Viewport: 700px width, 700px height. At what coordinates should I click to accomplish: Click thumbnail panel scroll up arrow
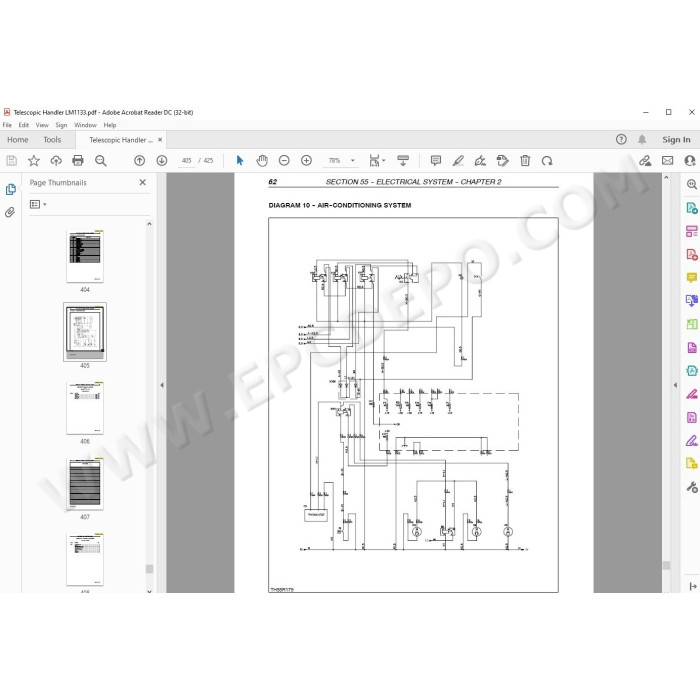149,224
